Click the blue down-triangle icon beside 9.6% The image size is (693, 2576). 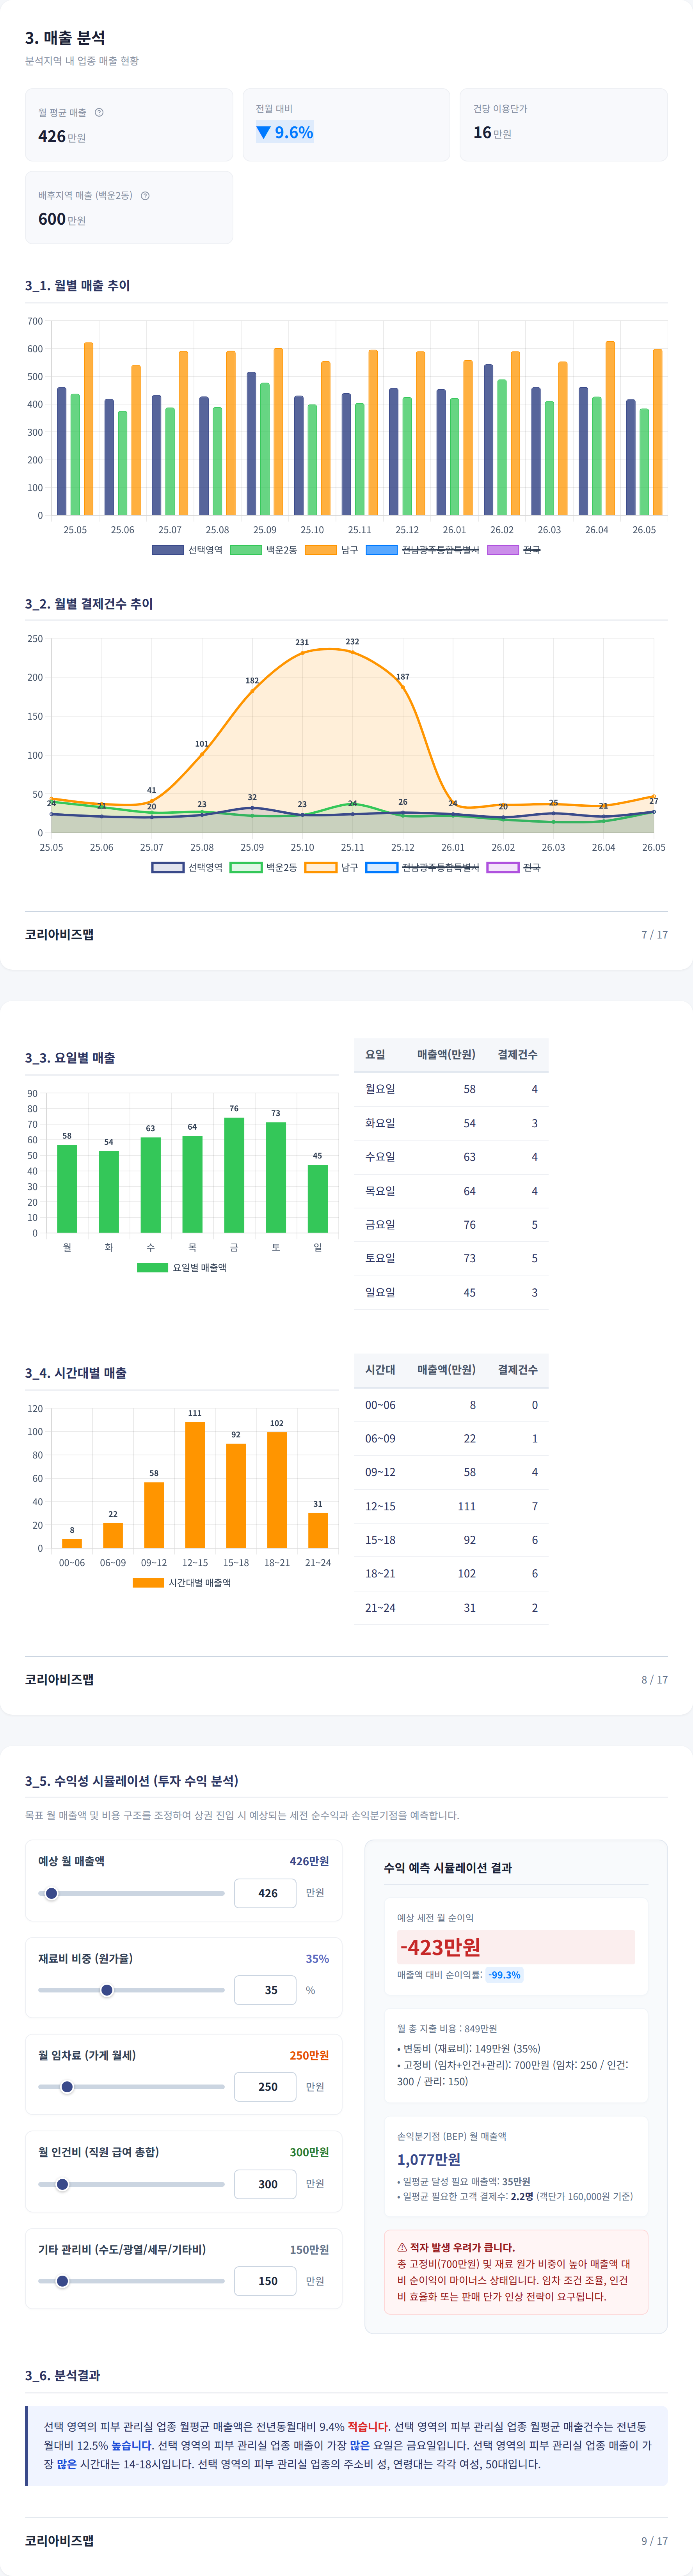263,132
